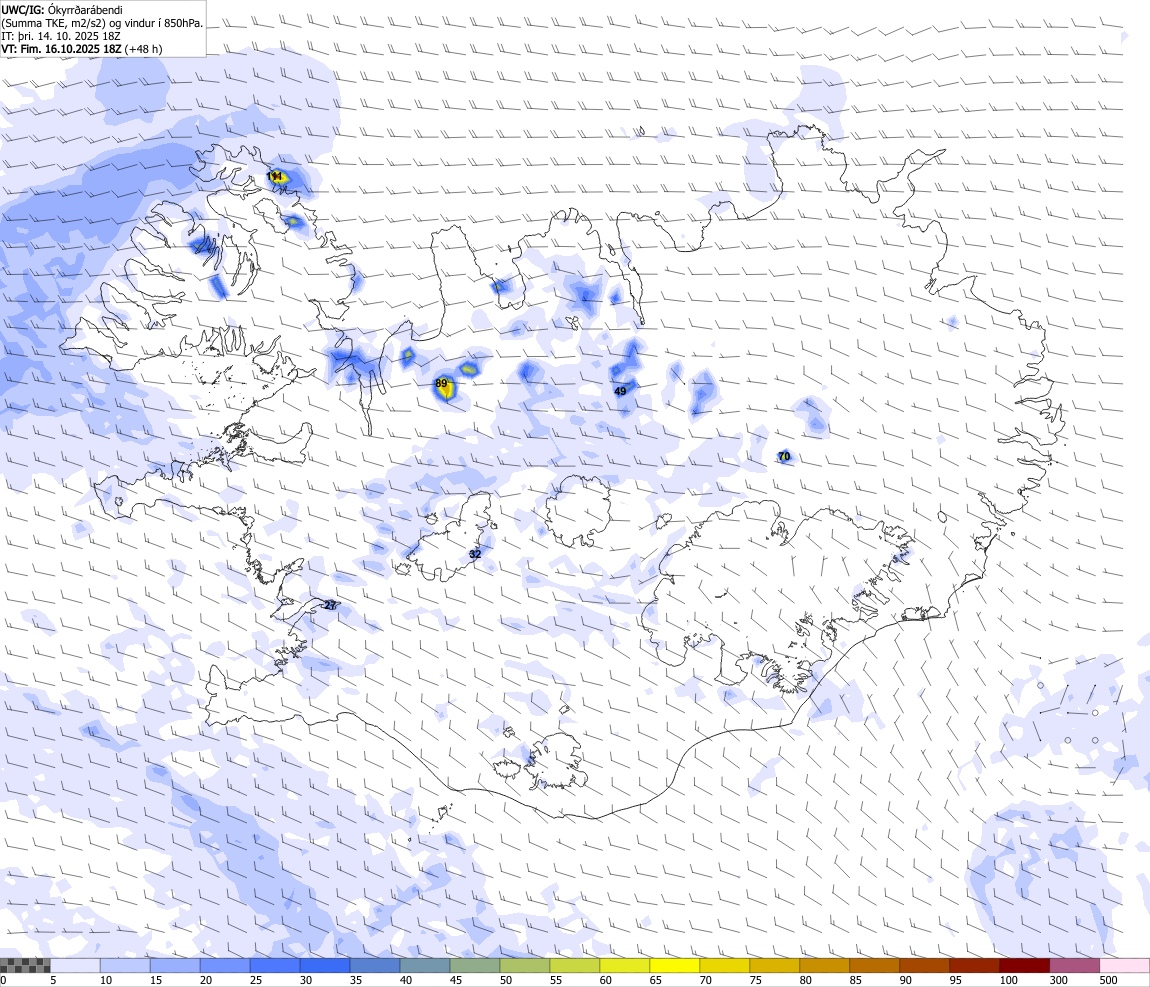Image resolution: width=1150 pixels, height=987 pixels.
Task: Click the legend swatch between 40 and 45
Action: point(425,965)
